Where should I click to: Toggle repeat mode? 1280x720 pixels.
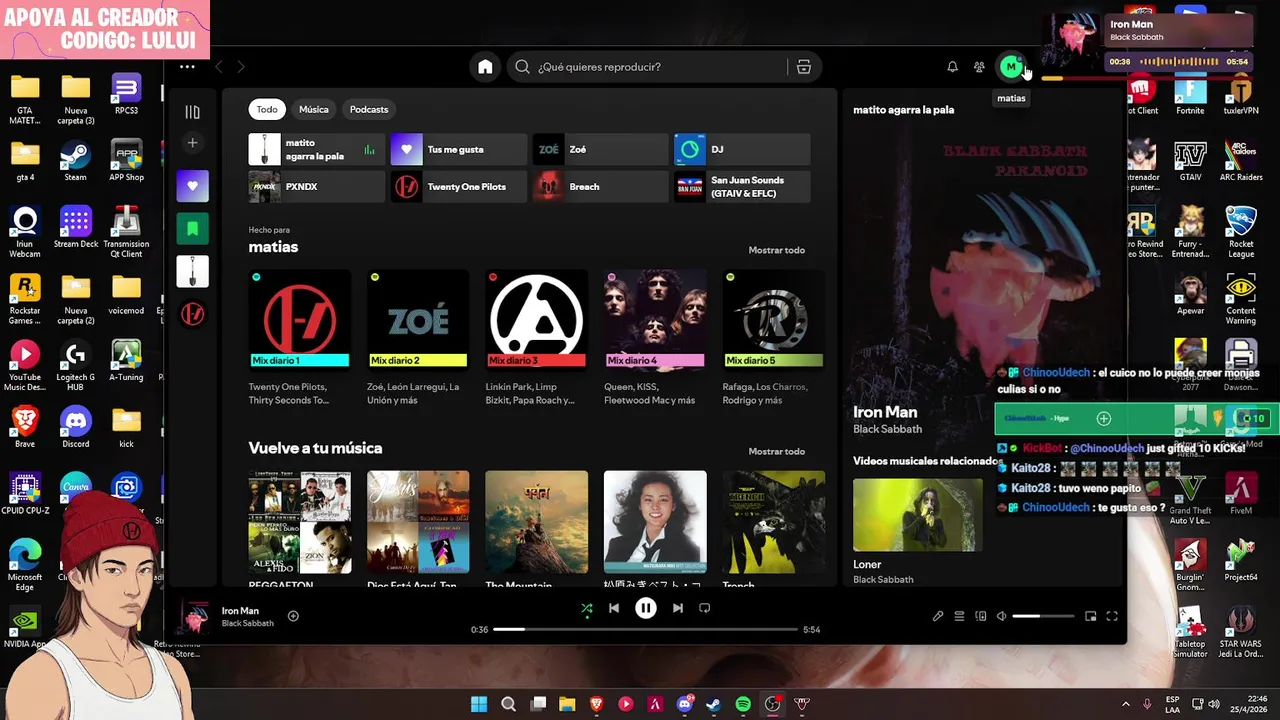tap(705, 608)
